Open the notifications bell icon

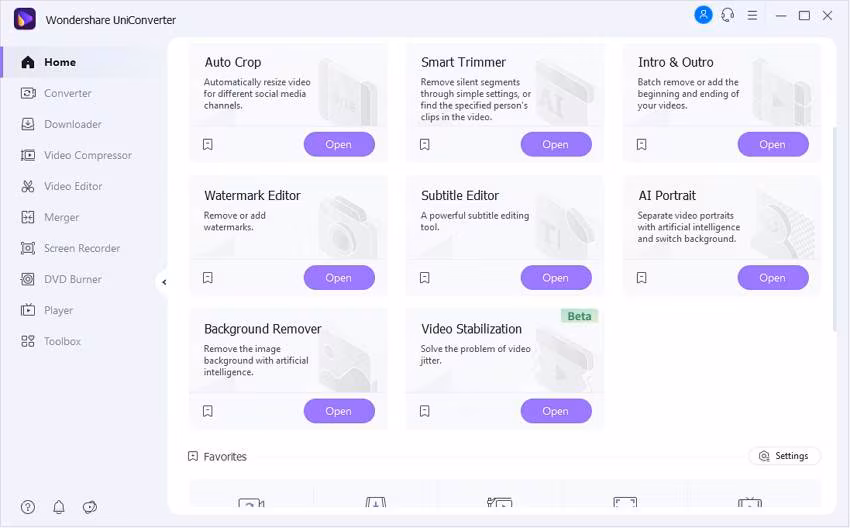click(x=59, y=507)
